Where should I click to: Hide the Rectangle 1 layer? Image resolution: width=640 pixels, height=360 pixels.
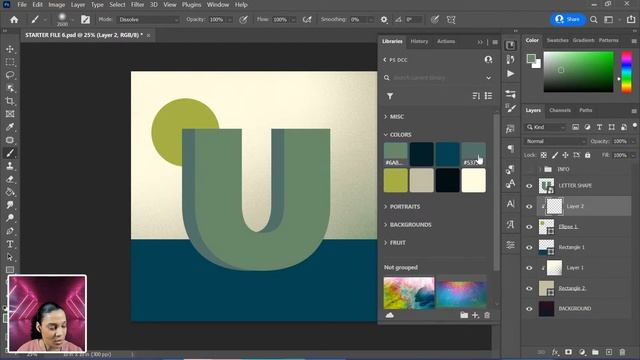pos(529,247)
